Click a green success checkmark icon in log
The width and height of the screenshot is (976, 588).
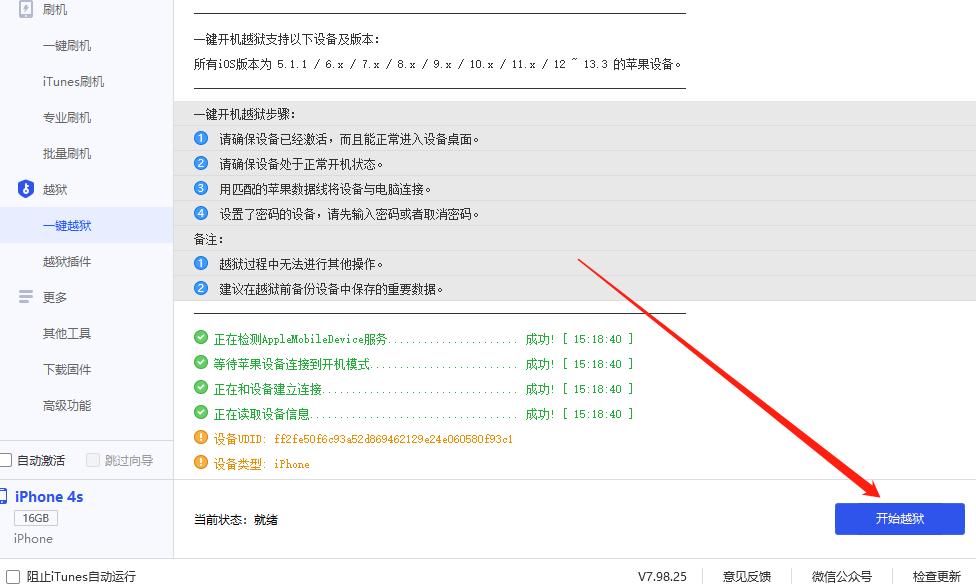pyautogui.click(x=199, y=338)
